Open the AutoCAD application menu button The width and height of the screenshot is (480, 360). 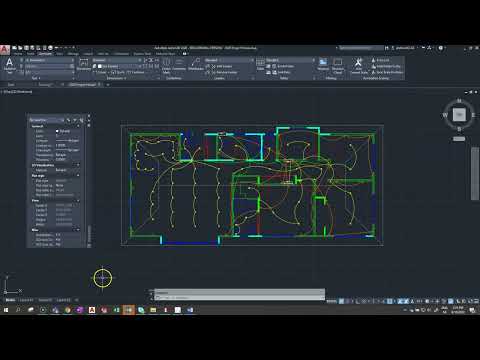point(5,50)
